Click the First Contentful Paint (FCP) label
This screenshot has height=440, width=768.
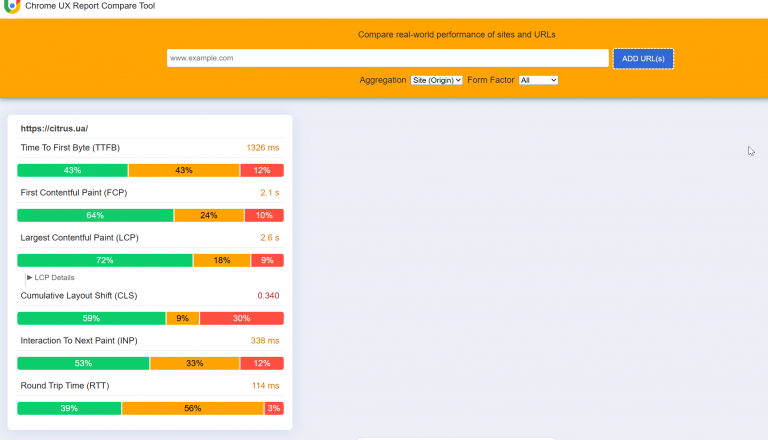click(74, 193)
